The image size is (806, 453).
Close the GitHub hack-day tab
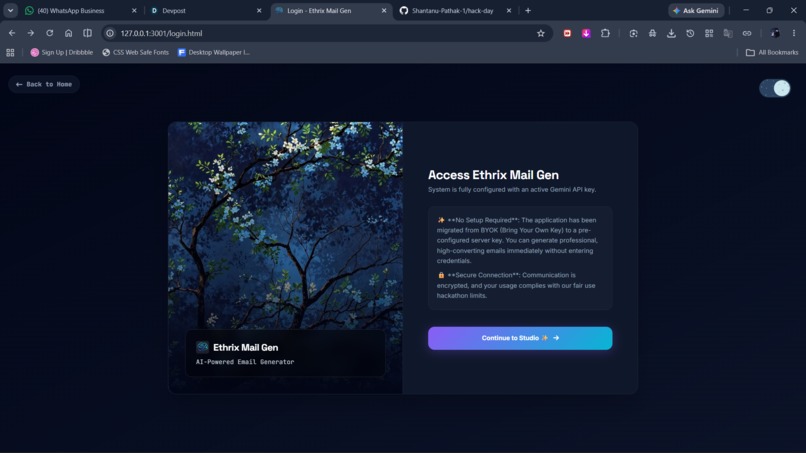[509, 11]
